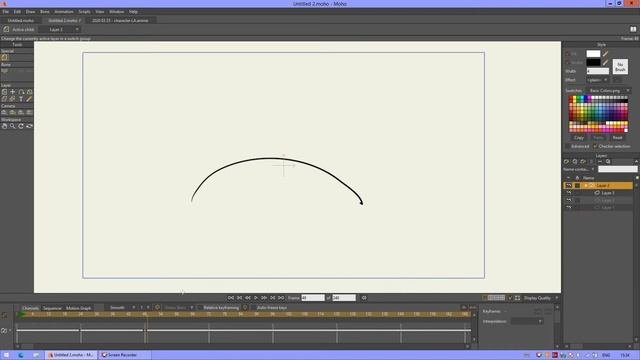
Task: Select the Orbit Workspace tool
Action: pyautogui.click(x=29, y=126)
